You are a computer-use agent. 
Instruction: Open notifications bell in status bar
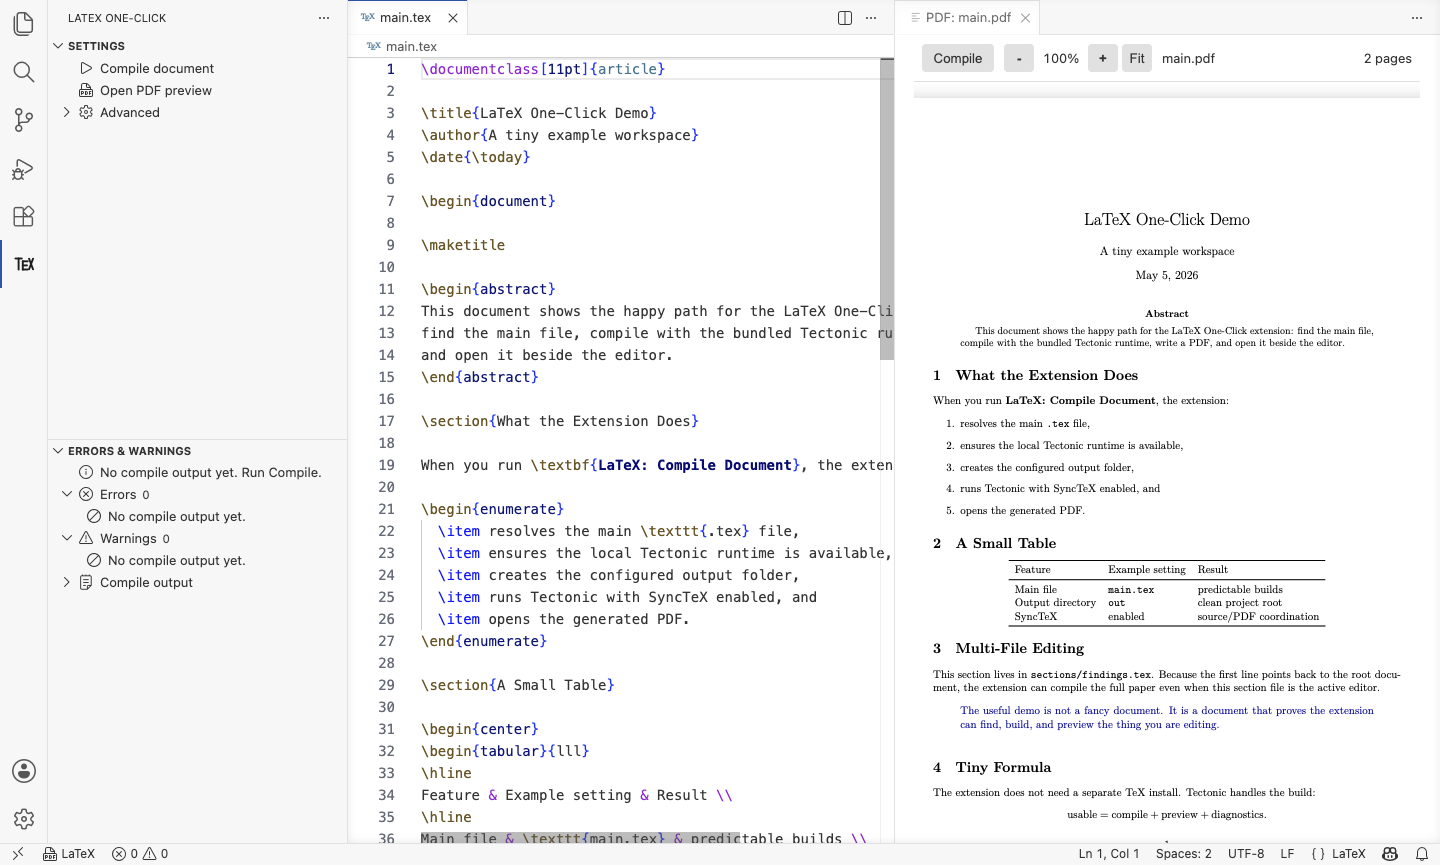coord(1421,854)
